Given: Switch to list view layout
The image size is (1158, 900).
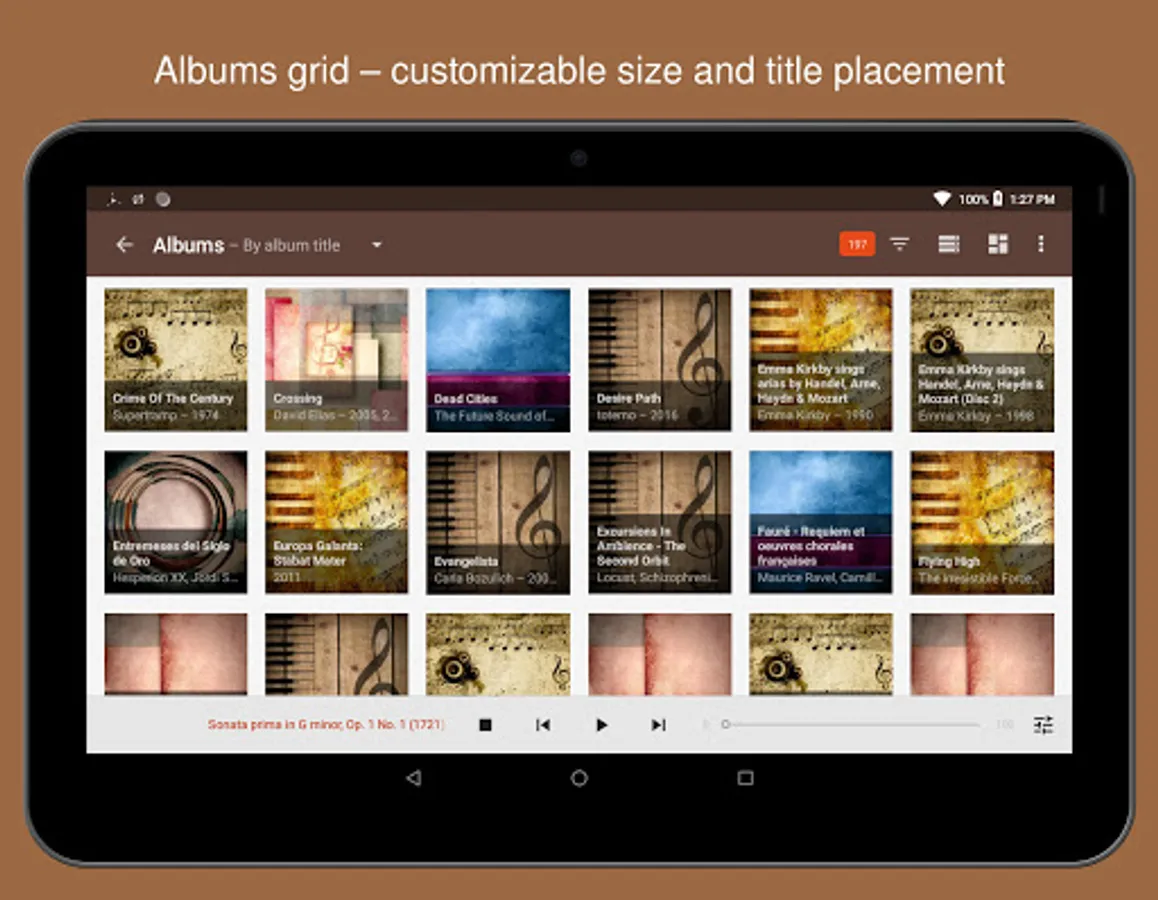Looking at the screenshot, I should point(948,244).
